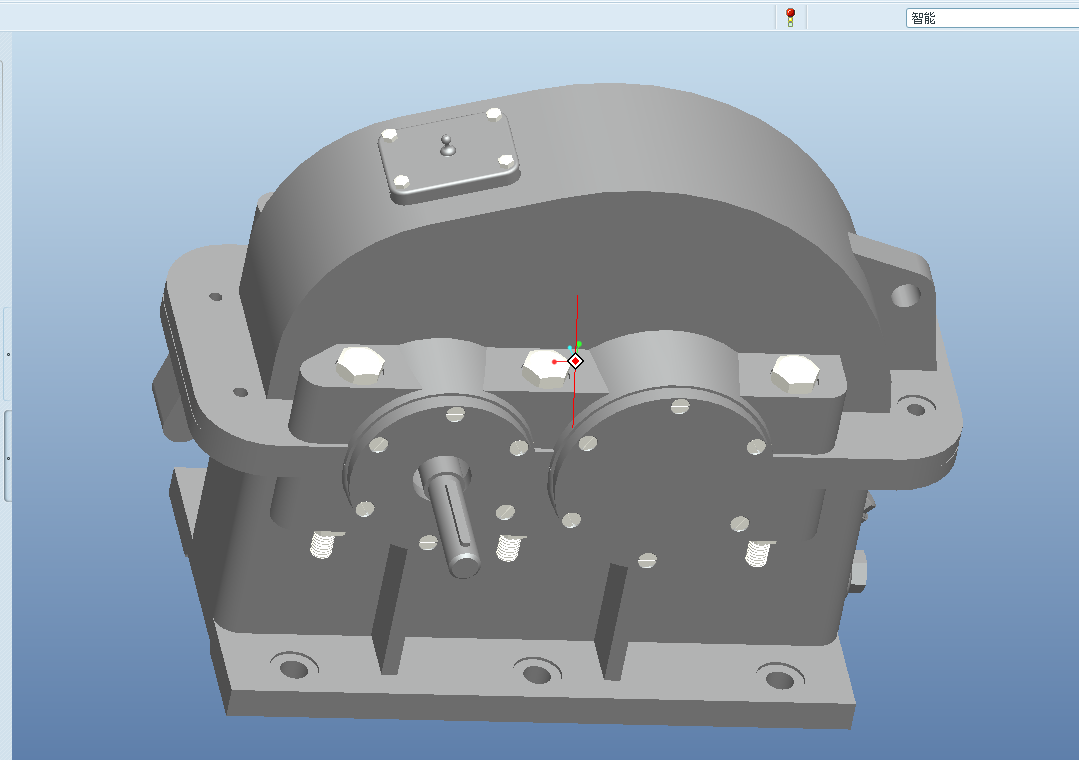
Task: Click the red traffic light regeneration status icon
Action: 791,17
